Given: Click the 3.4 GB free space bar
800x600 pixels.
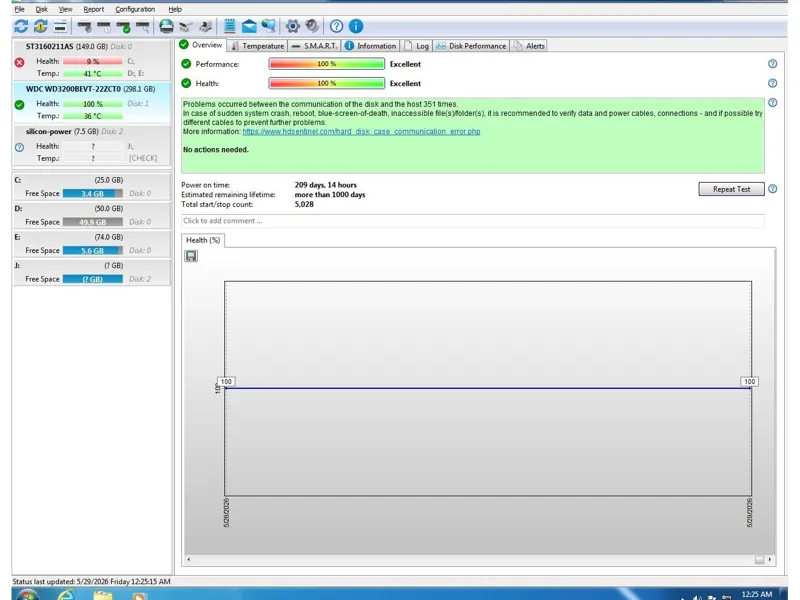Looking at the screenshot, I should (93, 193).
